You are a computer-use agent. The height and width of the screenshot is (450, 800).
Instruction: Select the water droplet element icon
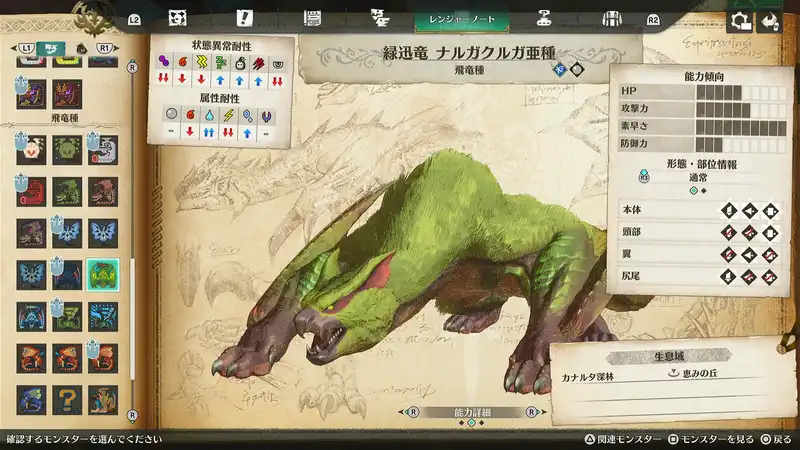tap(209, 115)
